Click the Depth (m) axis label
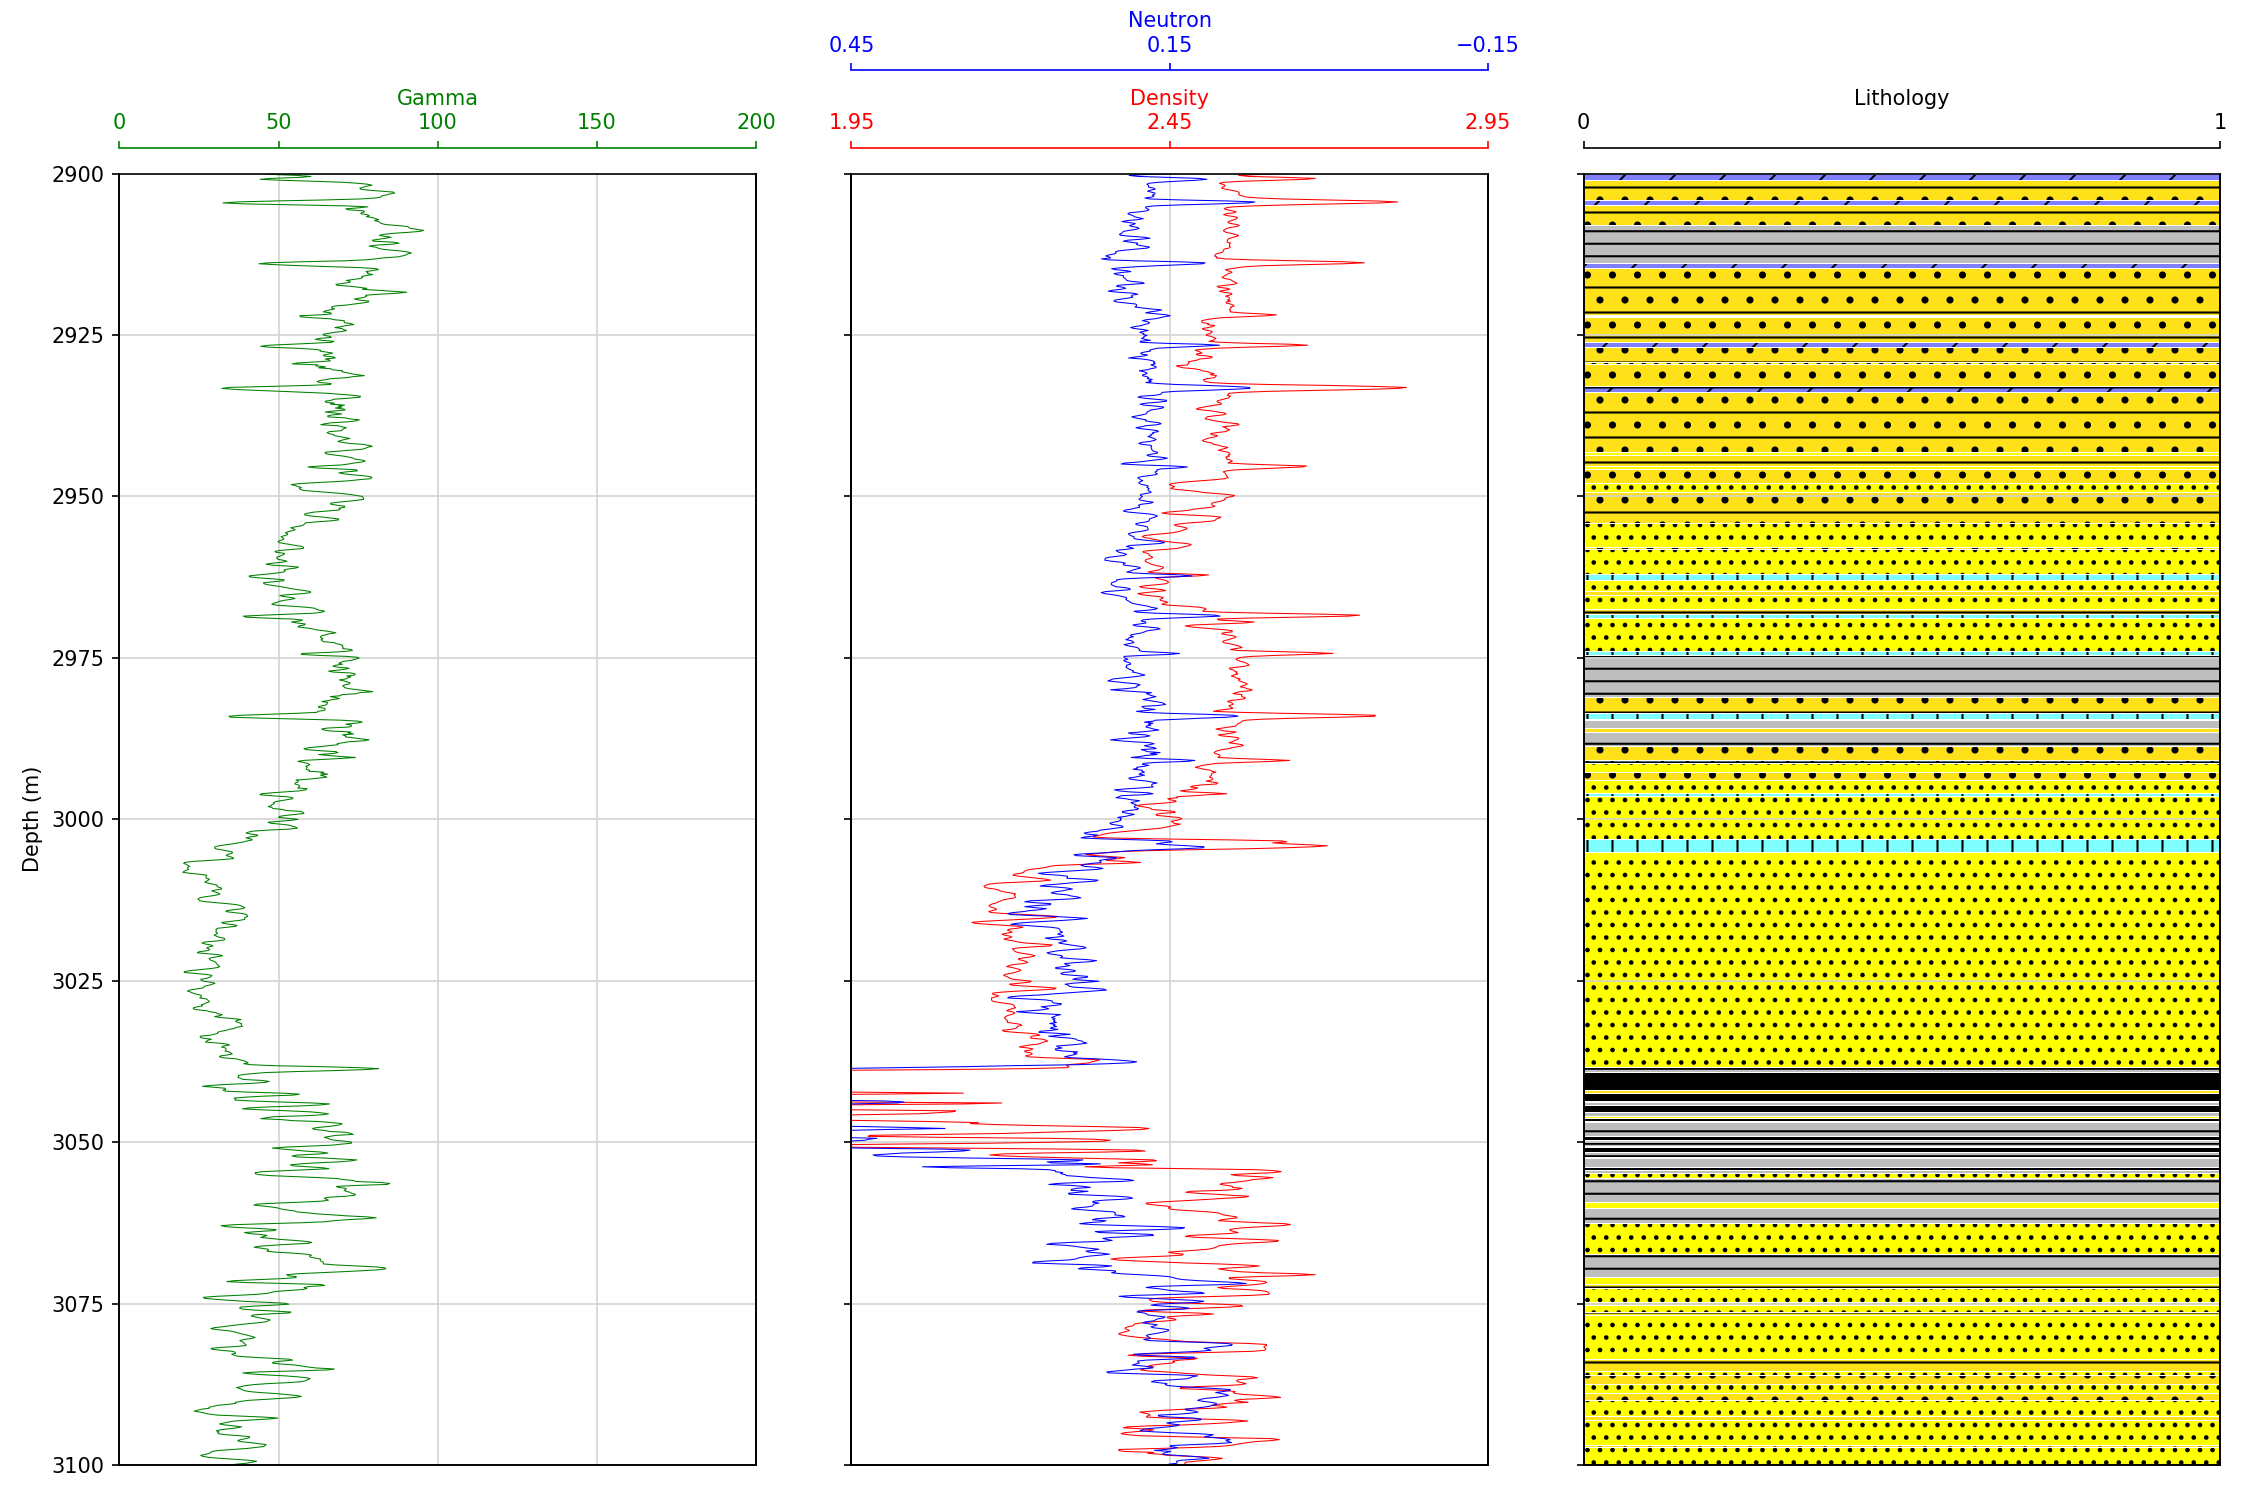The image size is (2250, 1500). [x=31, y=819]
